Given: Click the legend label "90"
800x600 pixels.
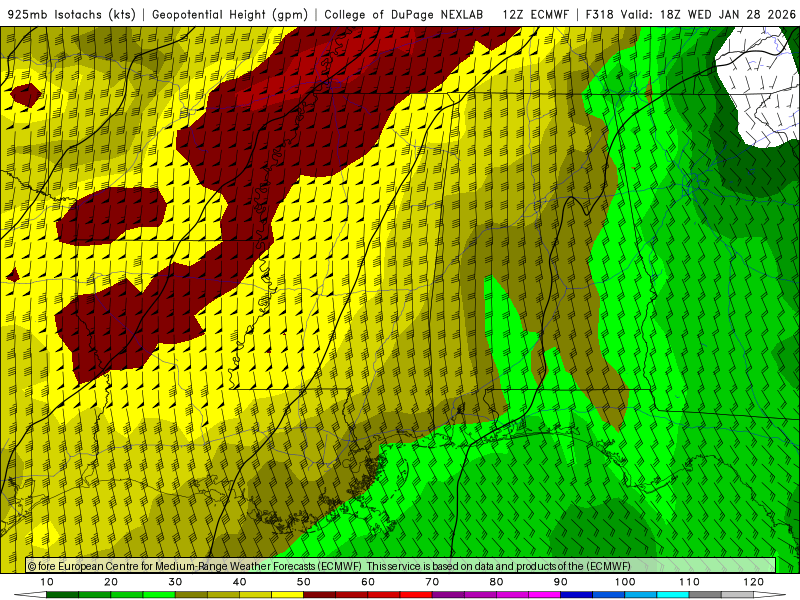Looking at the screenshot, I should click(561, 582).
